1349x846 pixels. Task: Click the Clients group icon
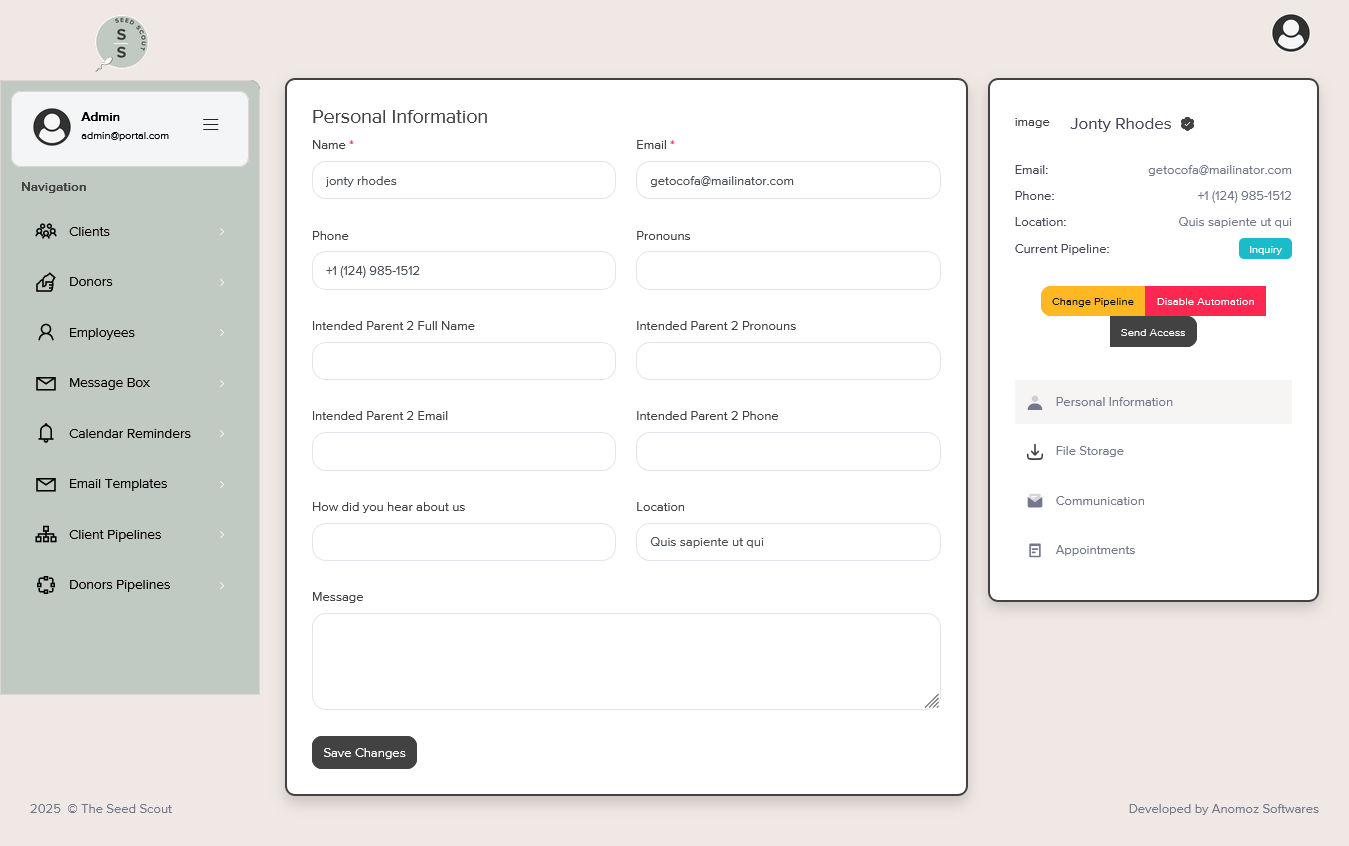46,232
